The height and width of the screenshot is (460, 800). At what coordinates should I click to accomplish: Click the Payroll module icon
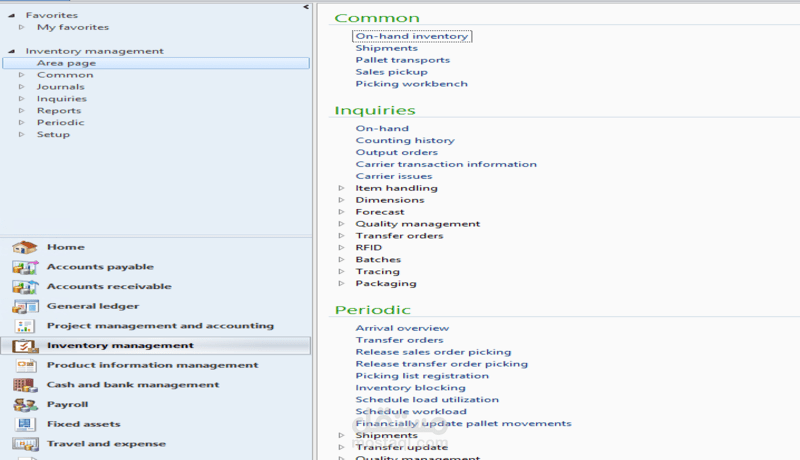(25, 405)
